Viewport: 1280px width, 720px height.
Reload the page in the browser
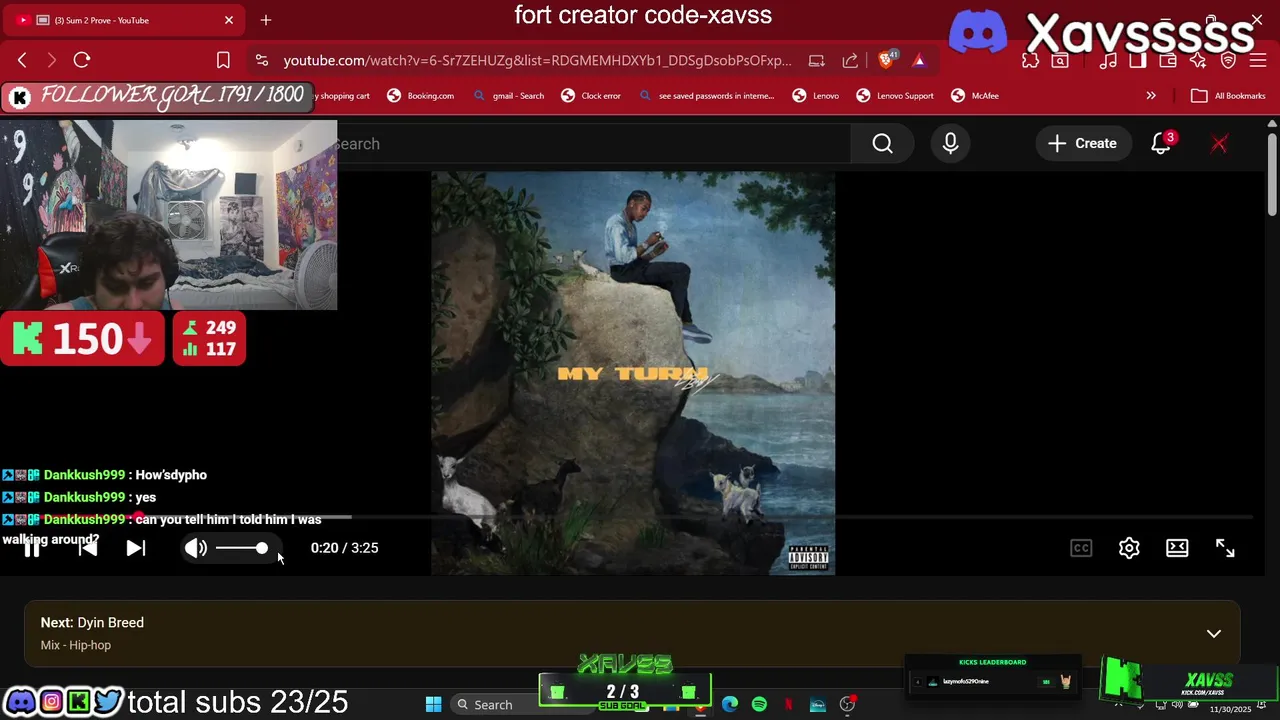coord(82,60)
